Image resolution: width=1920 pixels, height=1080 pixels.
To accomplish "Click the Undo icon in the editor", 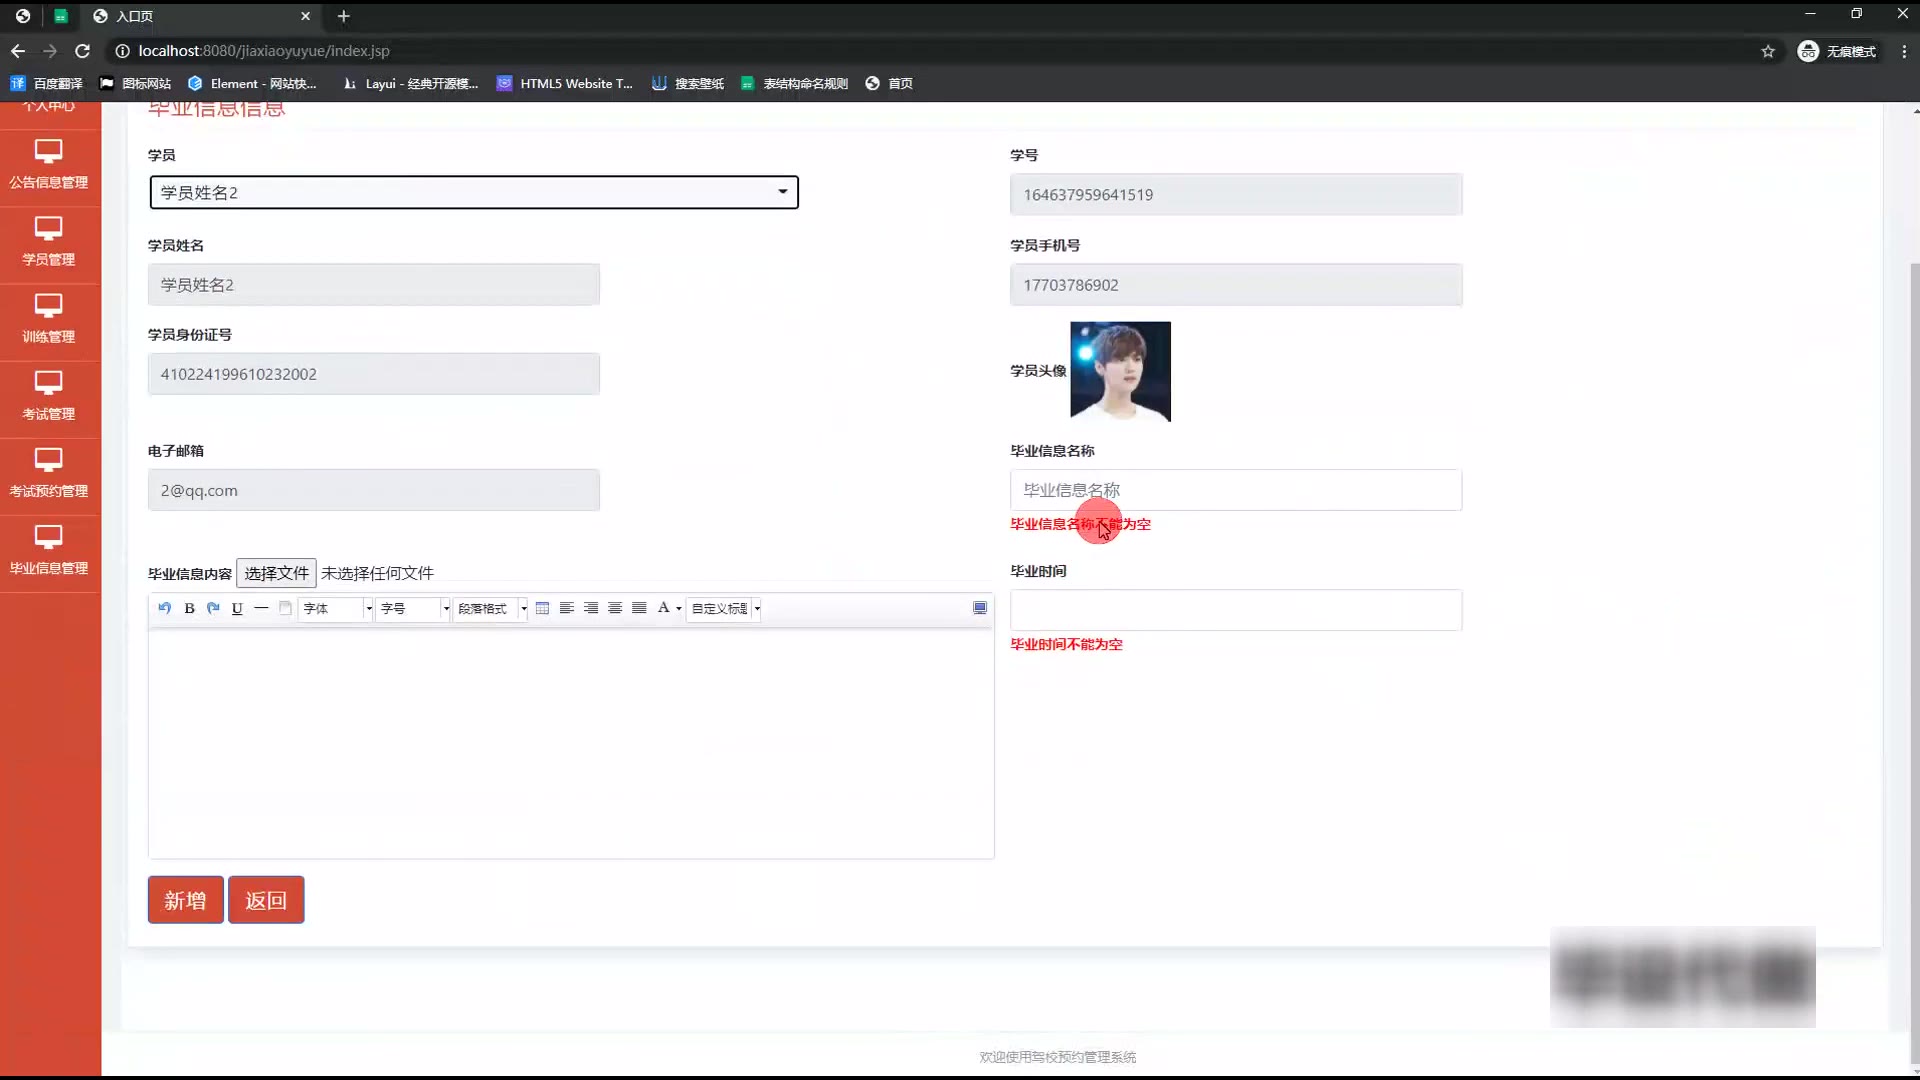I will coord(165,608).
